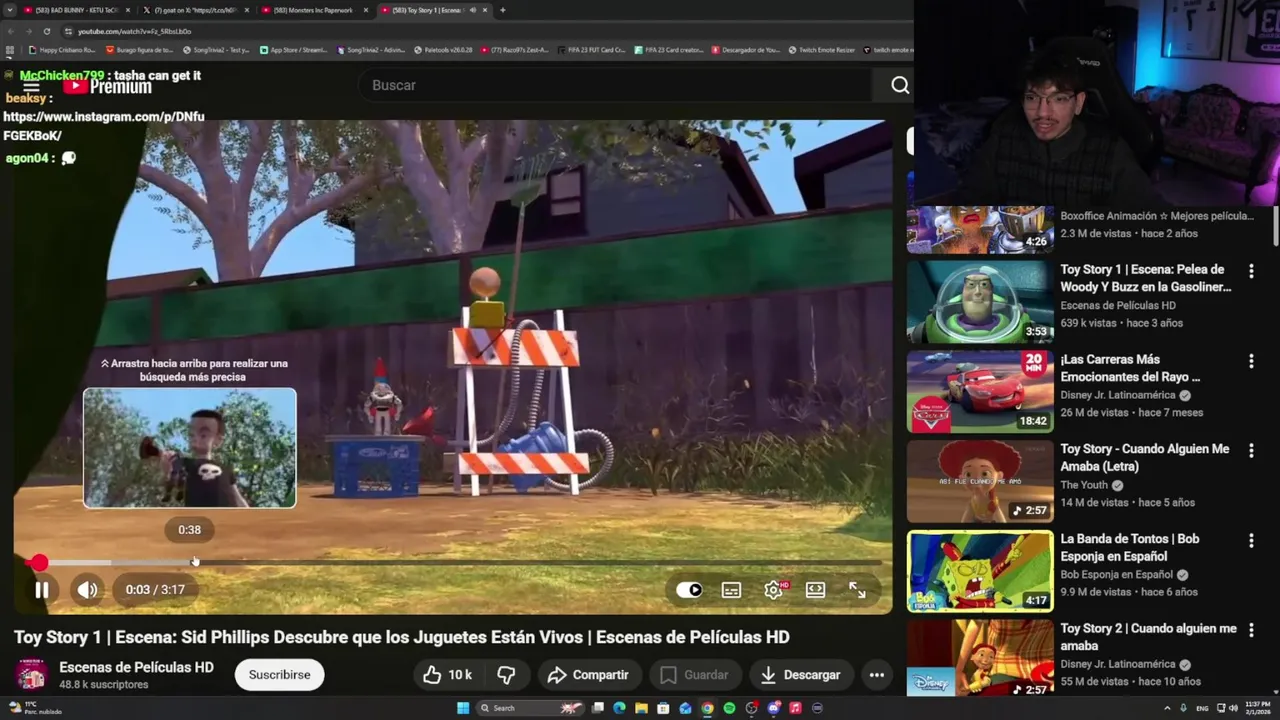Open the Escenas de Películas HD channel avatar
This screenshot has height=720, width=1280.
(31, 675)
